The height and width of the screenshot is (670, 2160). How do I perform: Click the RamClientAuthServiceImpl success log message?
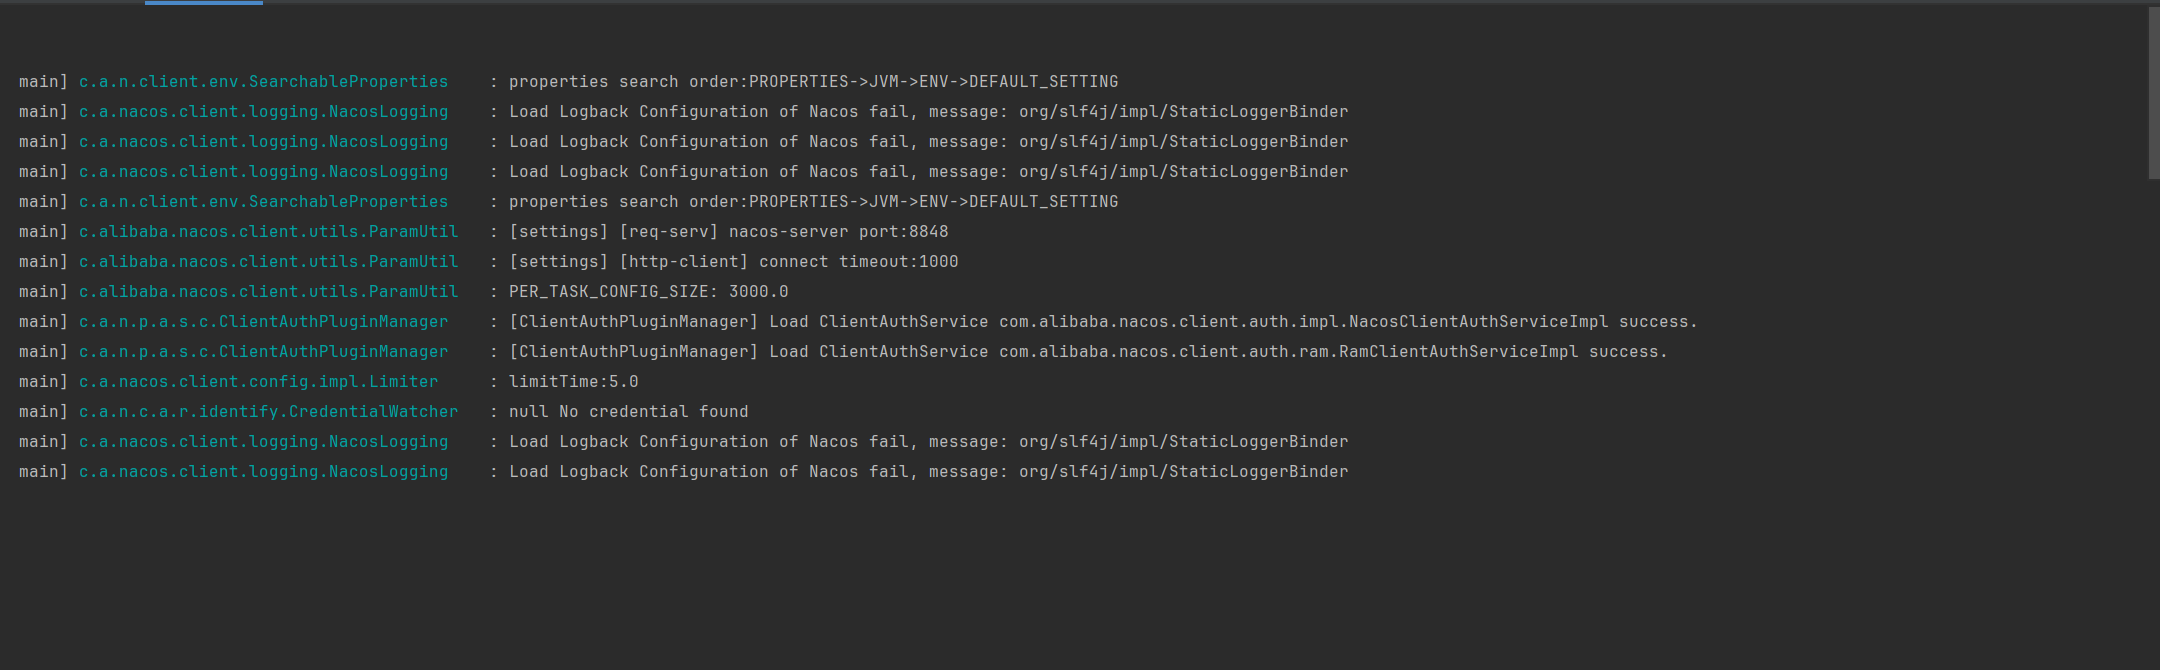(1089, 352)
